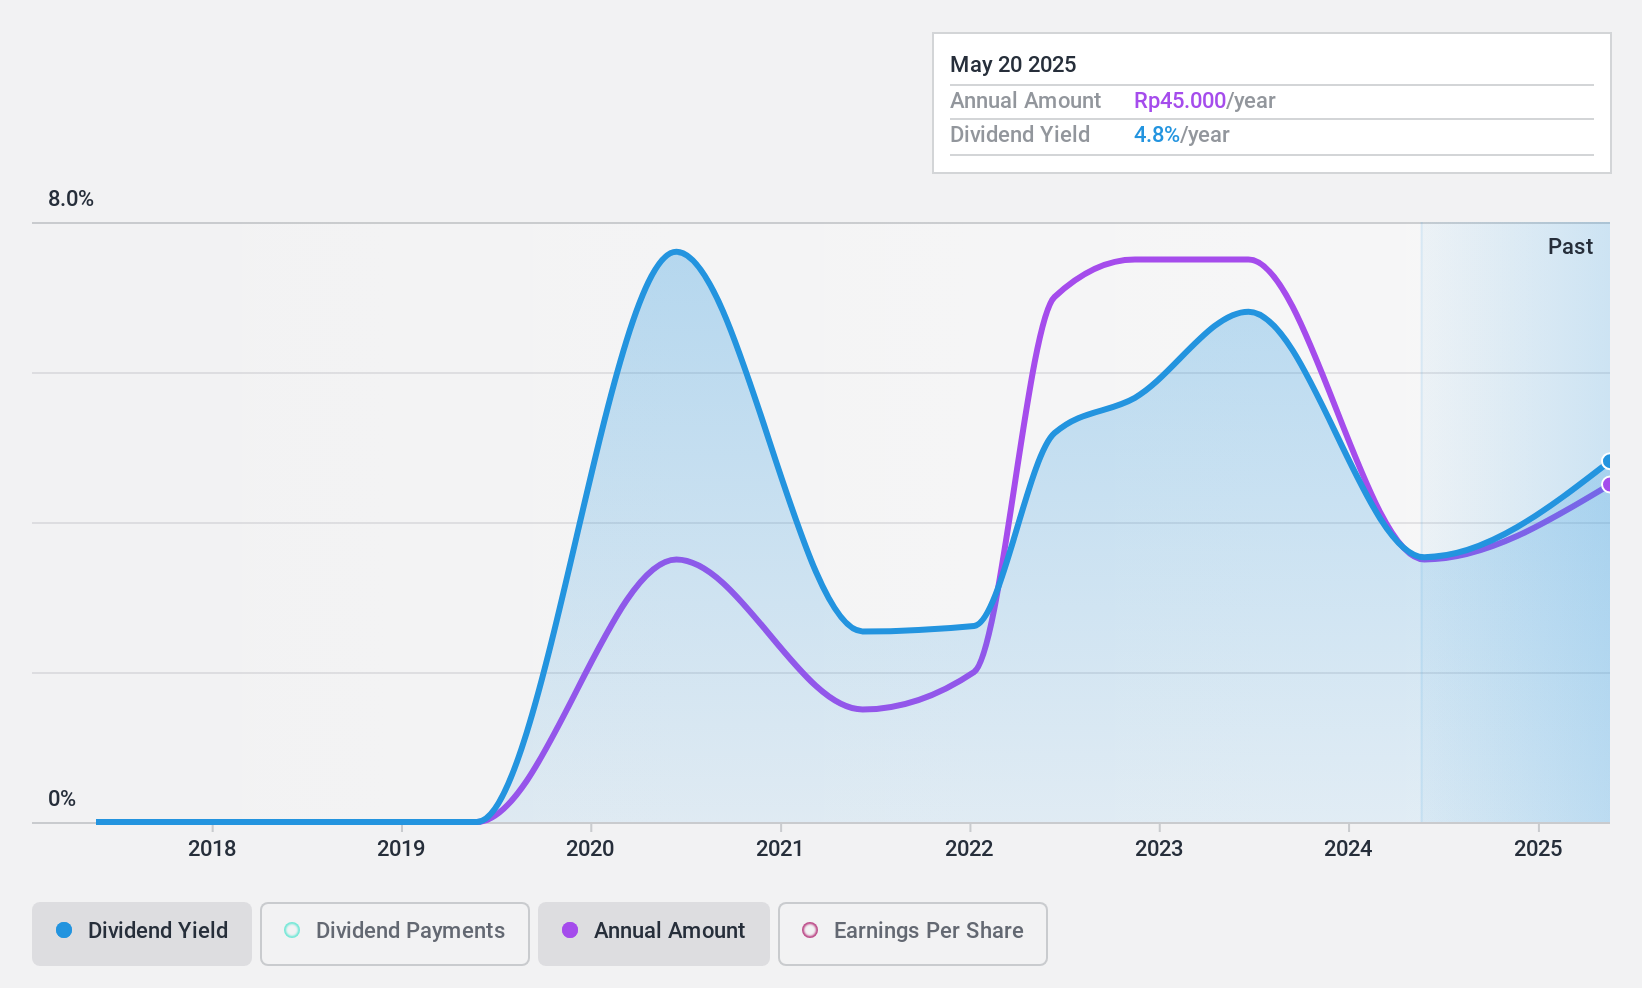The image size is (1642, 988).
Task: Click the 2019 x-axis label
Action: [401, 849]
